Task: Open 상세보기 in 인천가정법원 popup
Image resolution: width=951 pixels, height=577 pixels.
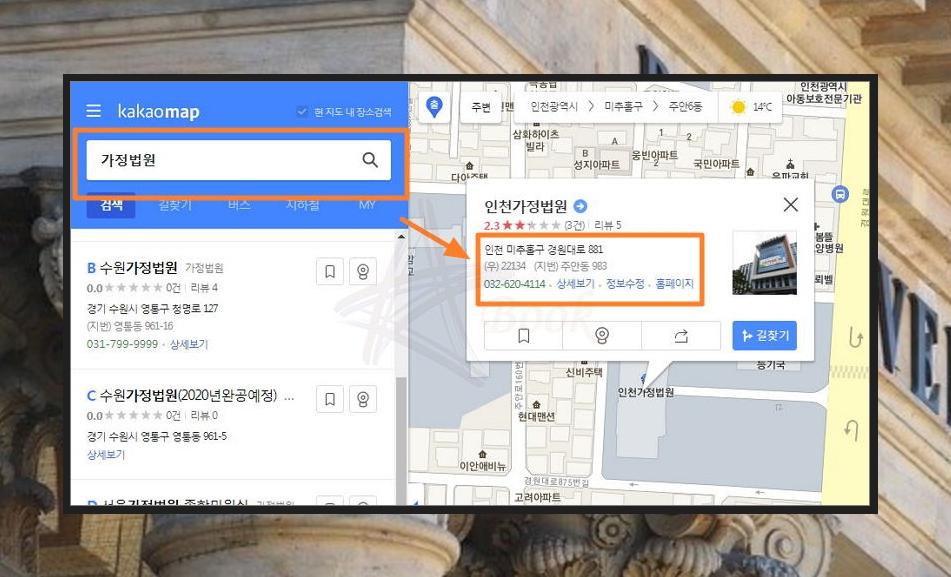Action: pyautogui.click(x=576, y=284)
